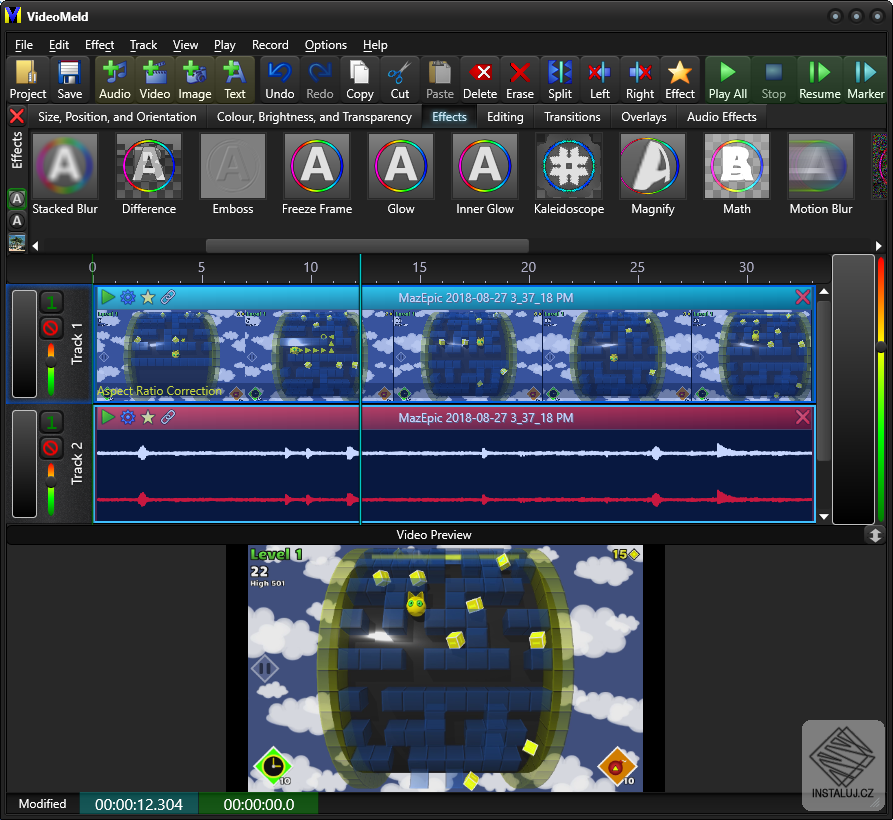The image size is (893, 820).
Task: Close the effects panel with red X
Action: [x=17, y=117]
